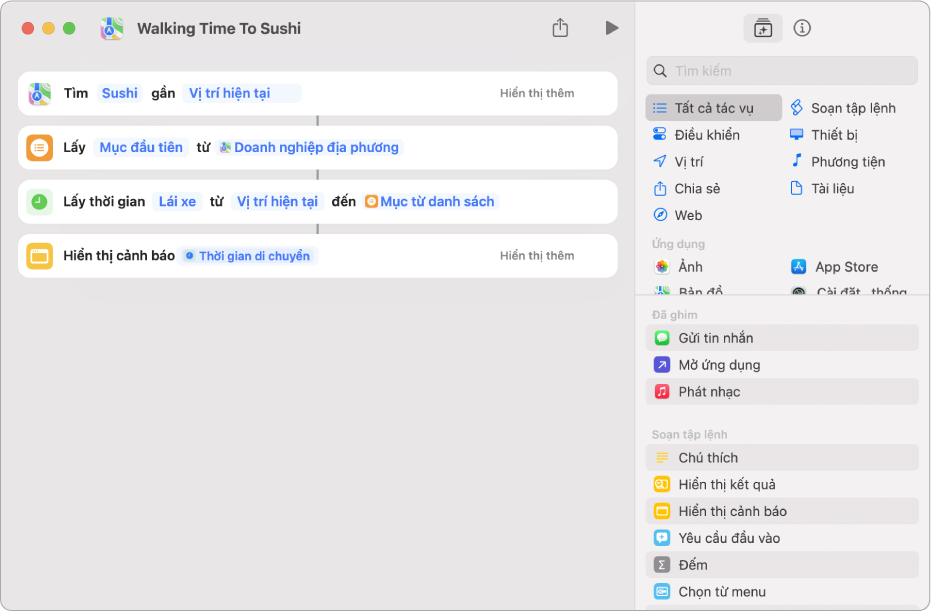This screenshot has width=931, height=612.
Task: Click the Mở ứng dụng arrow icon
Action: point(662,365)
